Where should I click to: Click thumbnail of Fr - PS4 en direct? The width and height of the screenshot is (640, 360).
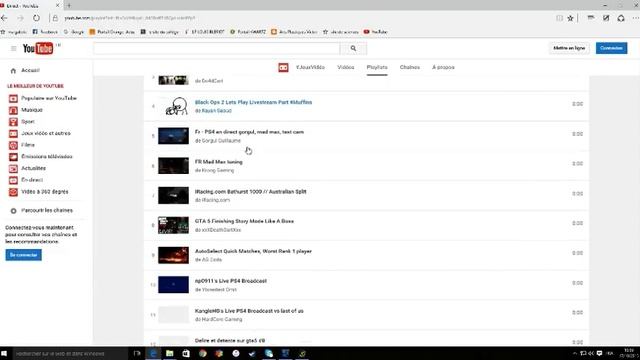coord(173,136)
